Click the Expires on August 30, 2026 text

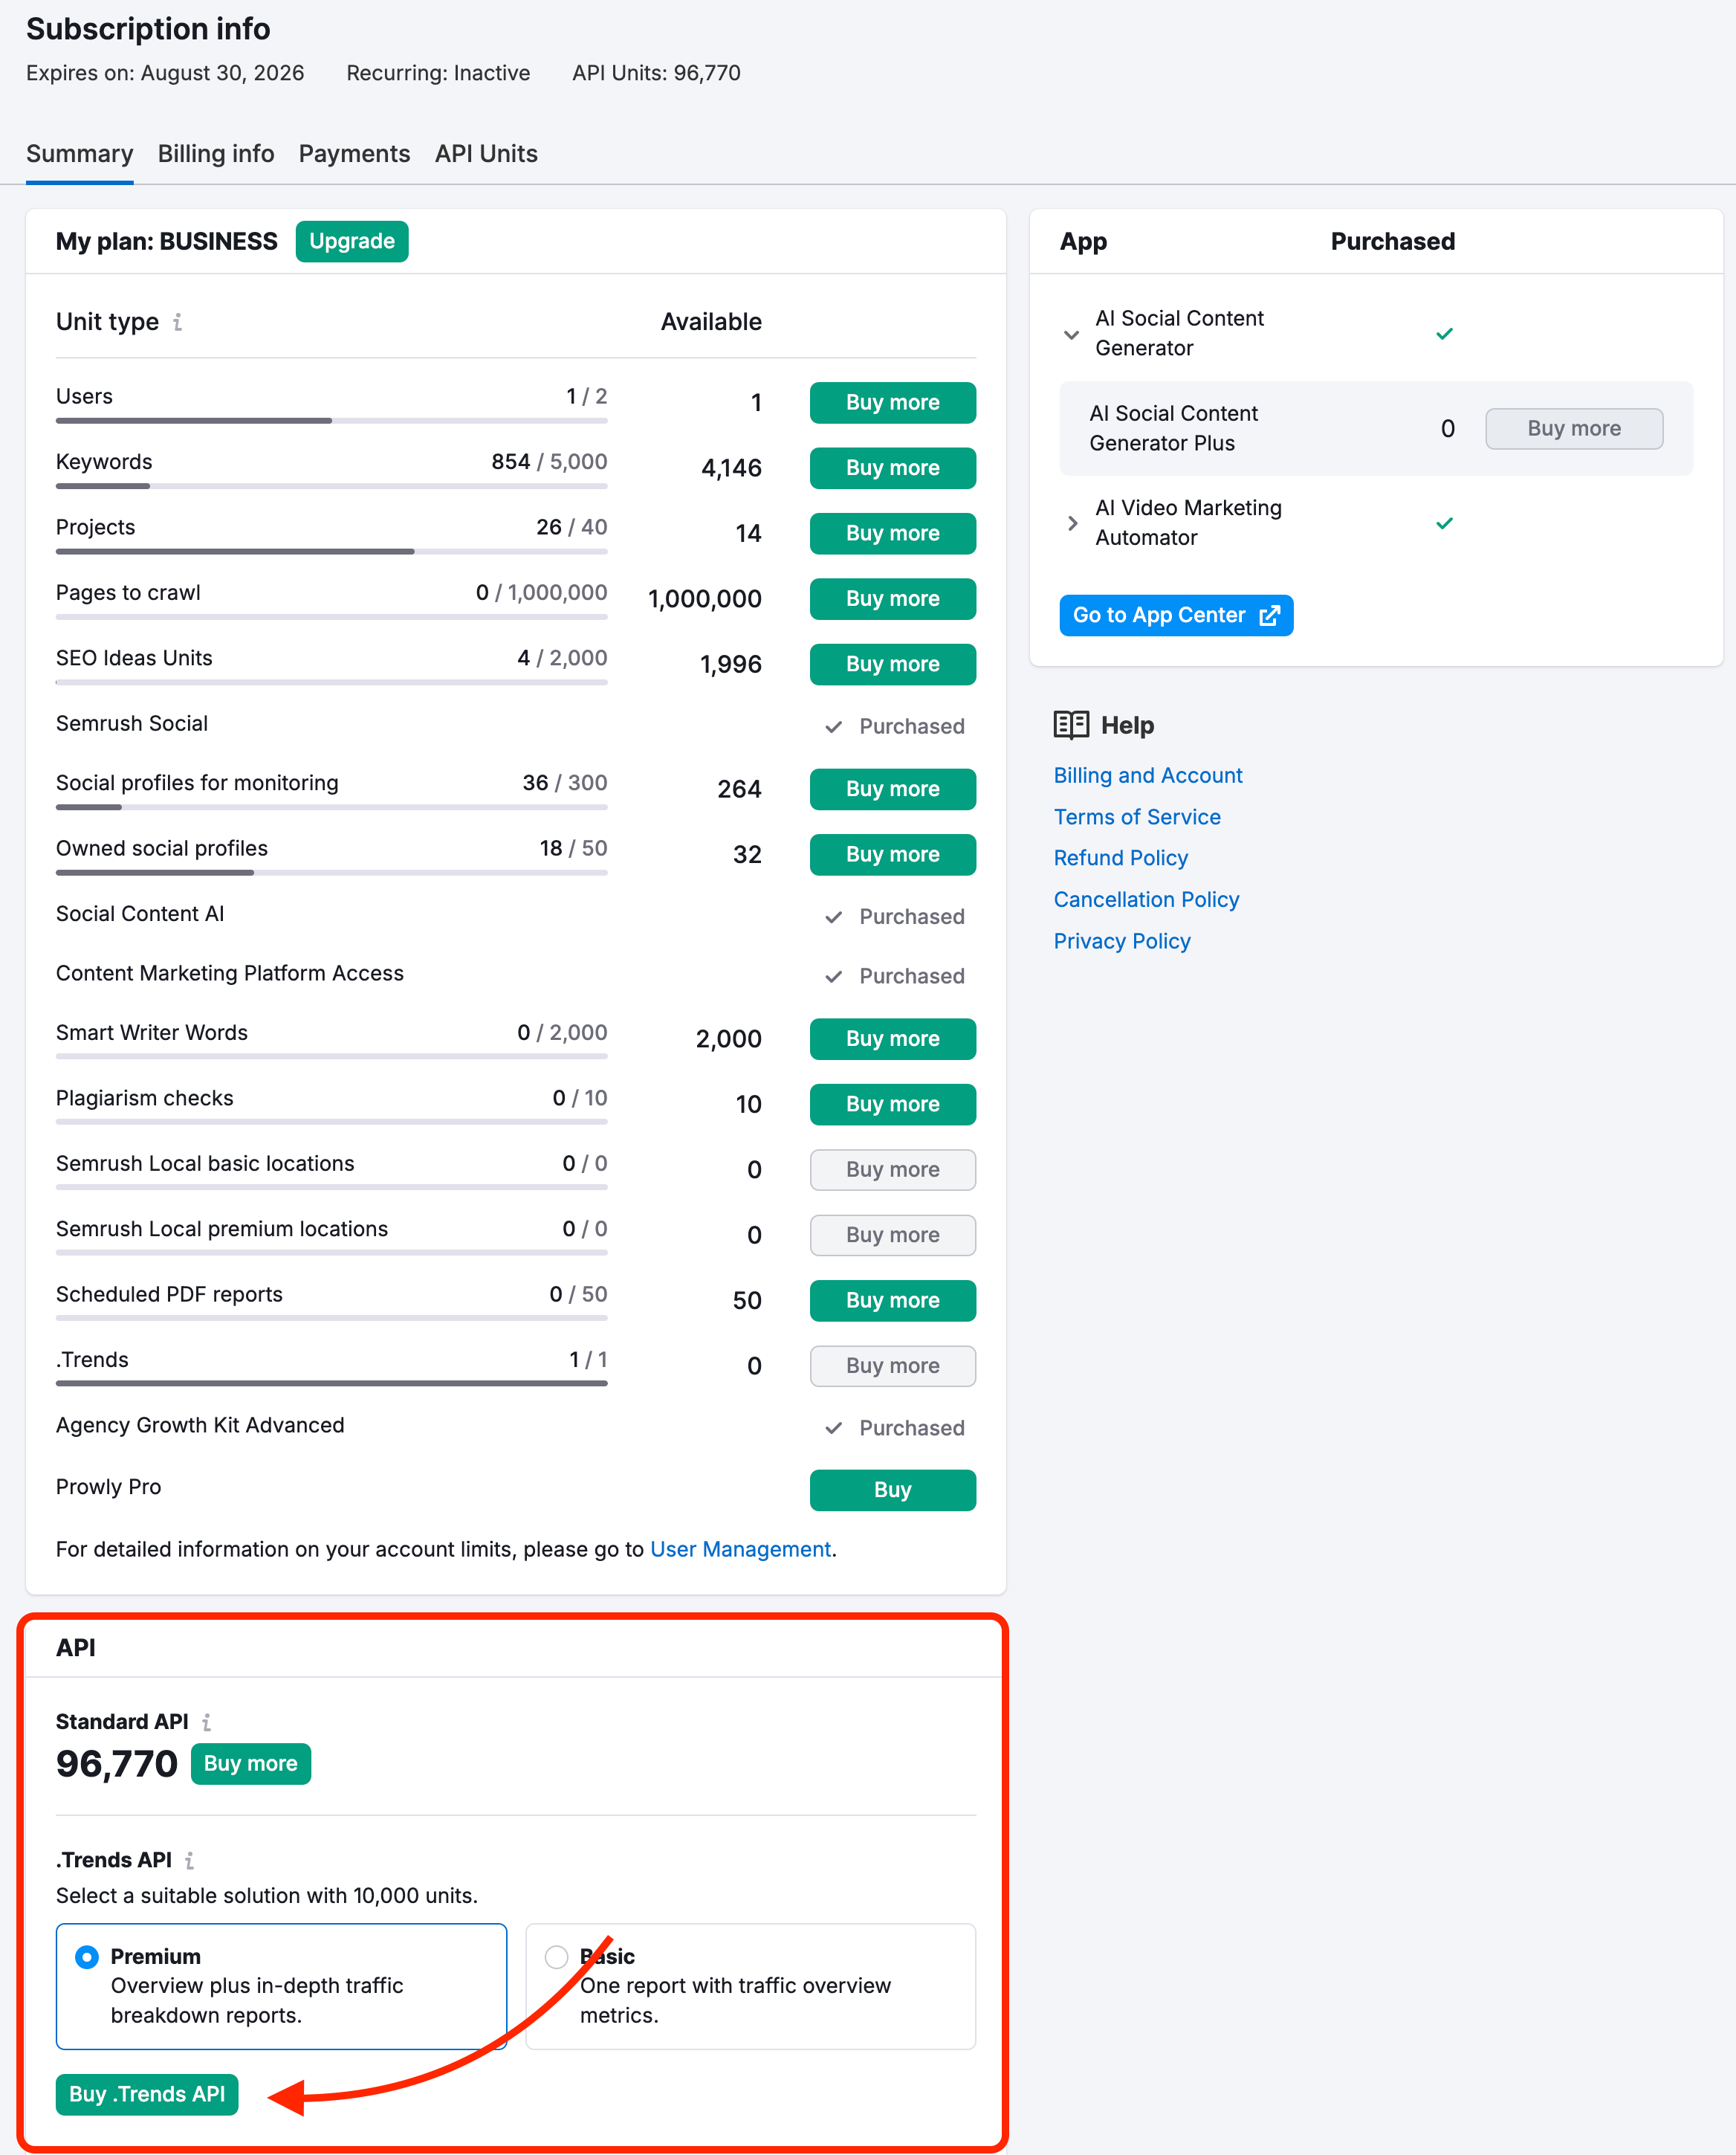click(x=165, y=73)
